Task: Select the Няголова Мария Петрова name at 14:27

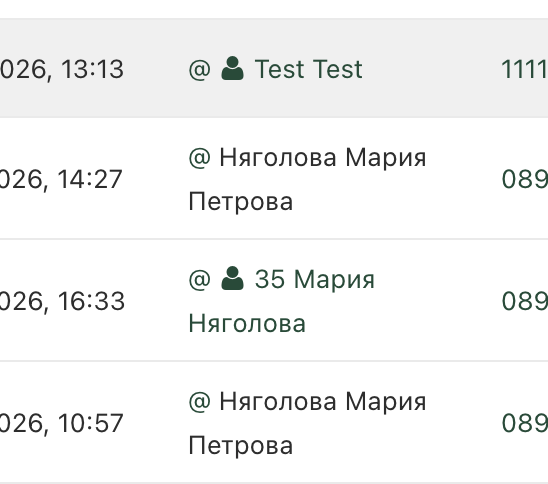Action: tap(307, 179)
